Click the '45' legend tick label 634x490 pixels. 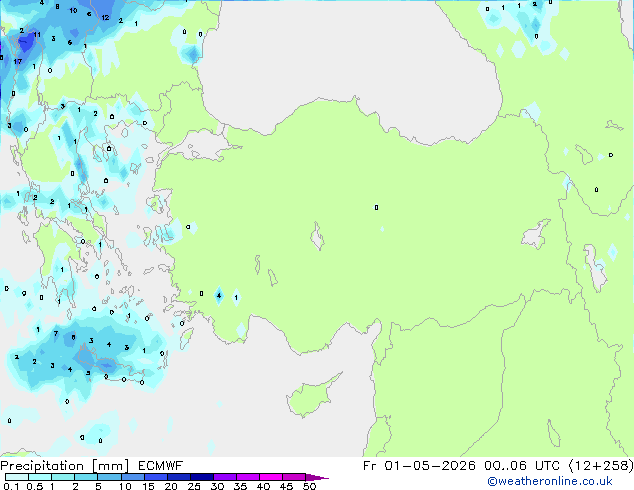click(287, 486)
